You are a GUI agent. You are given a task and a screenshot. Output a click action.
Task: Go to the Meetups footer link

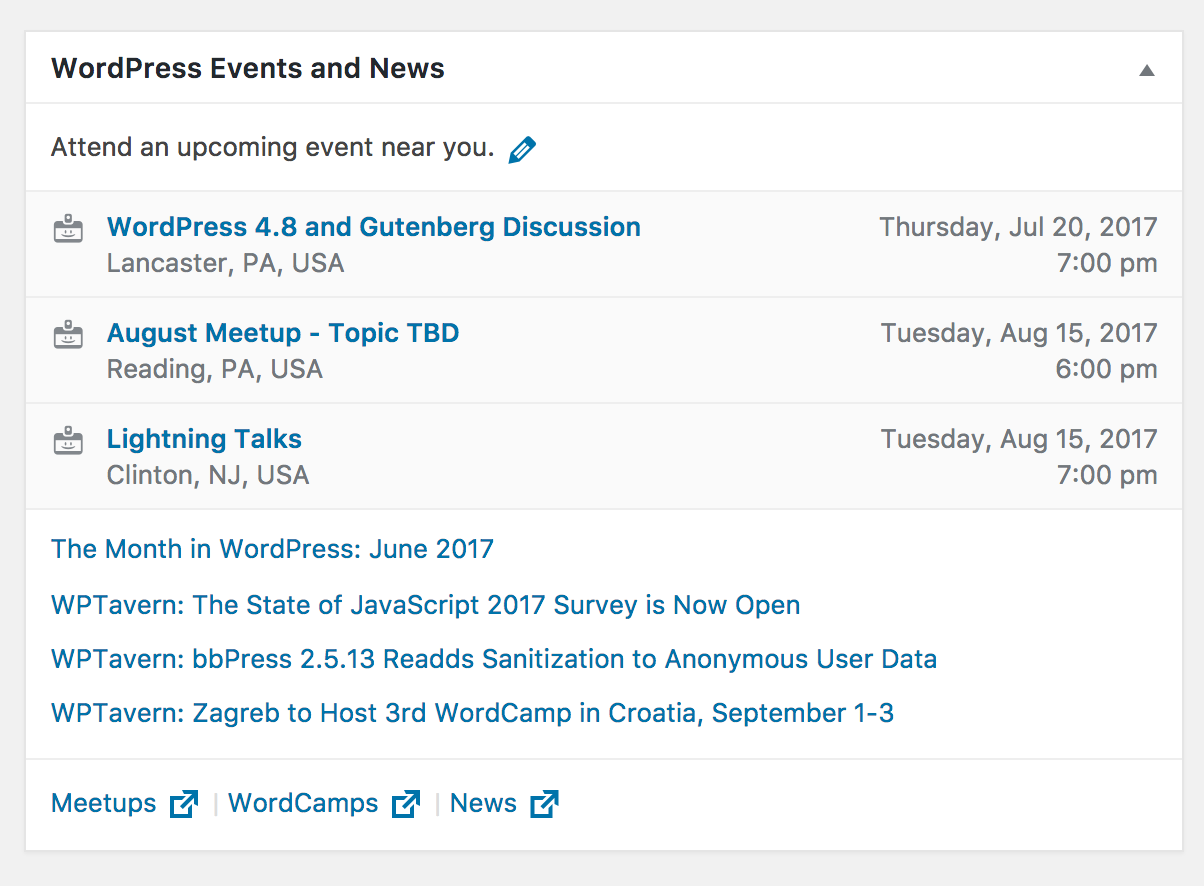[x=104, y=804]
